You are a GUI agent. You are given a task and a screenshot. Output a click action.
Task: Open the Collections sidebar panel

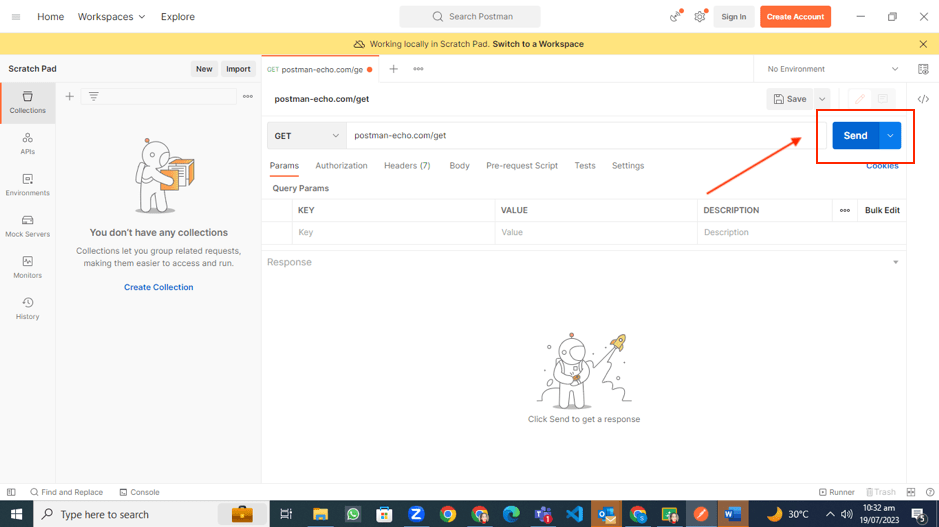[x=27, y=102]
